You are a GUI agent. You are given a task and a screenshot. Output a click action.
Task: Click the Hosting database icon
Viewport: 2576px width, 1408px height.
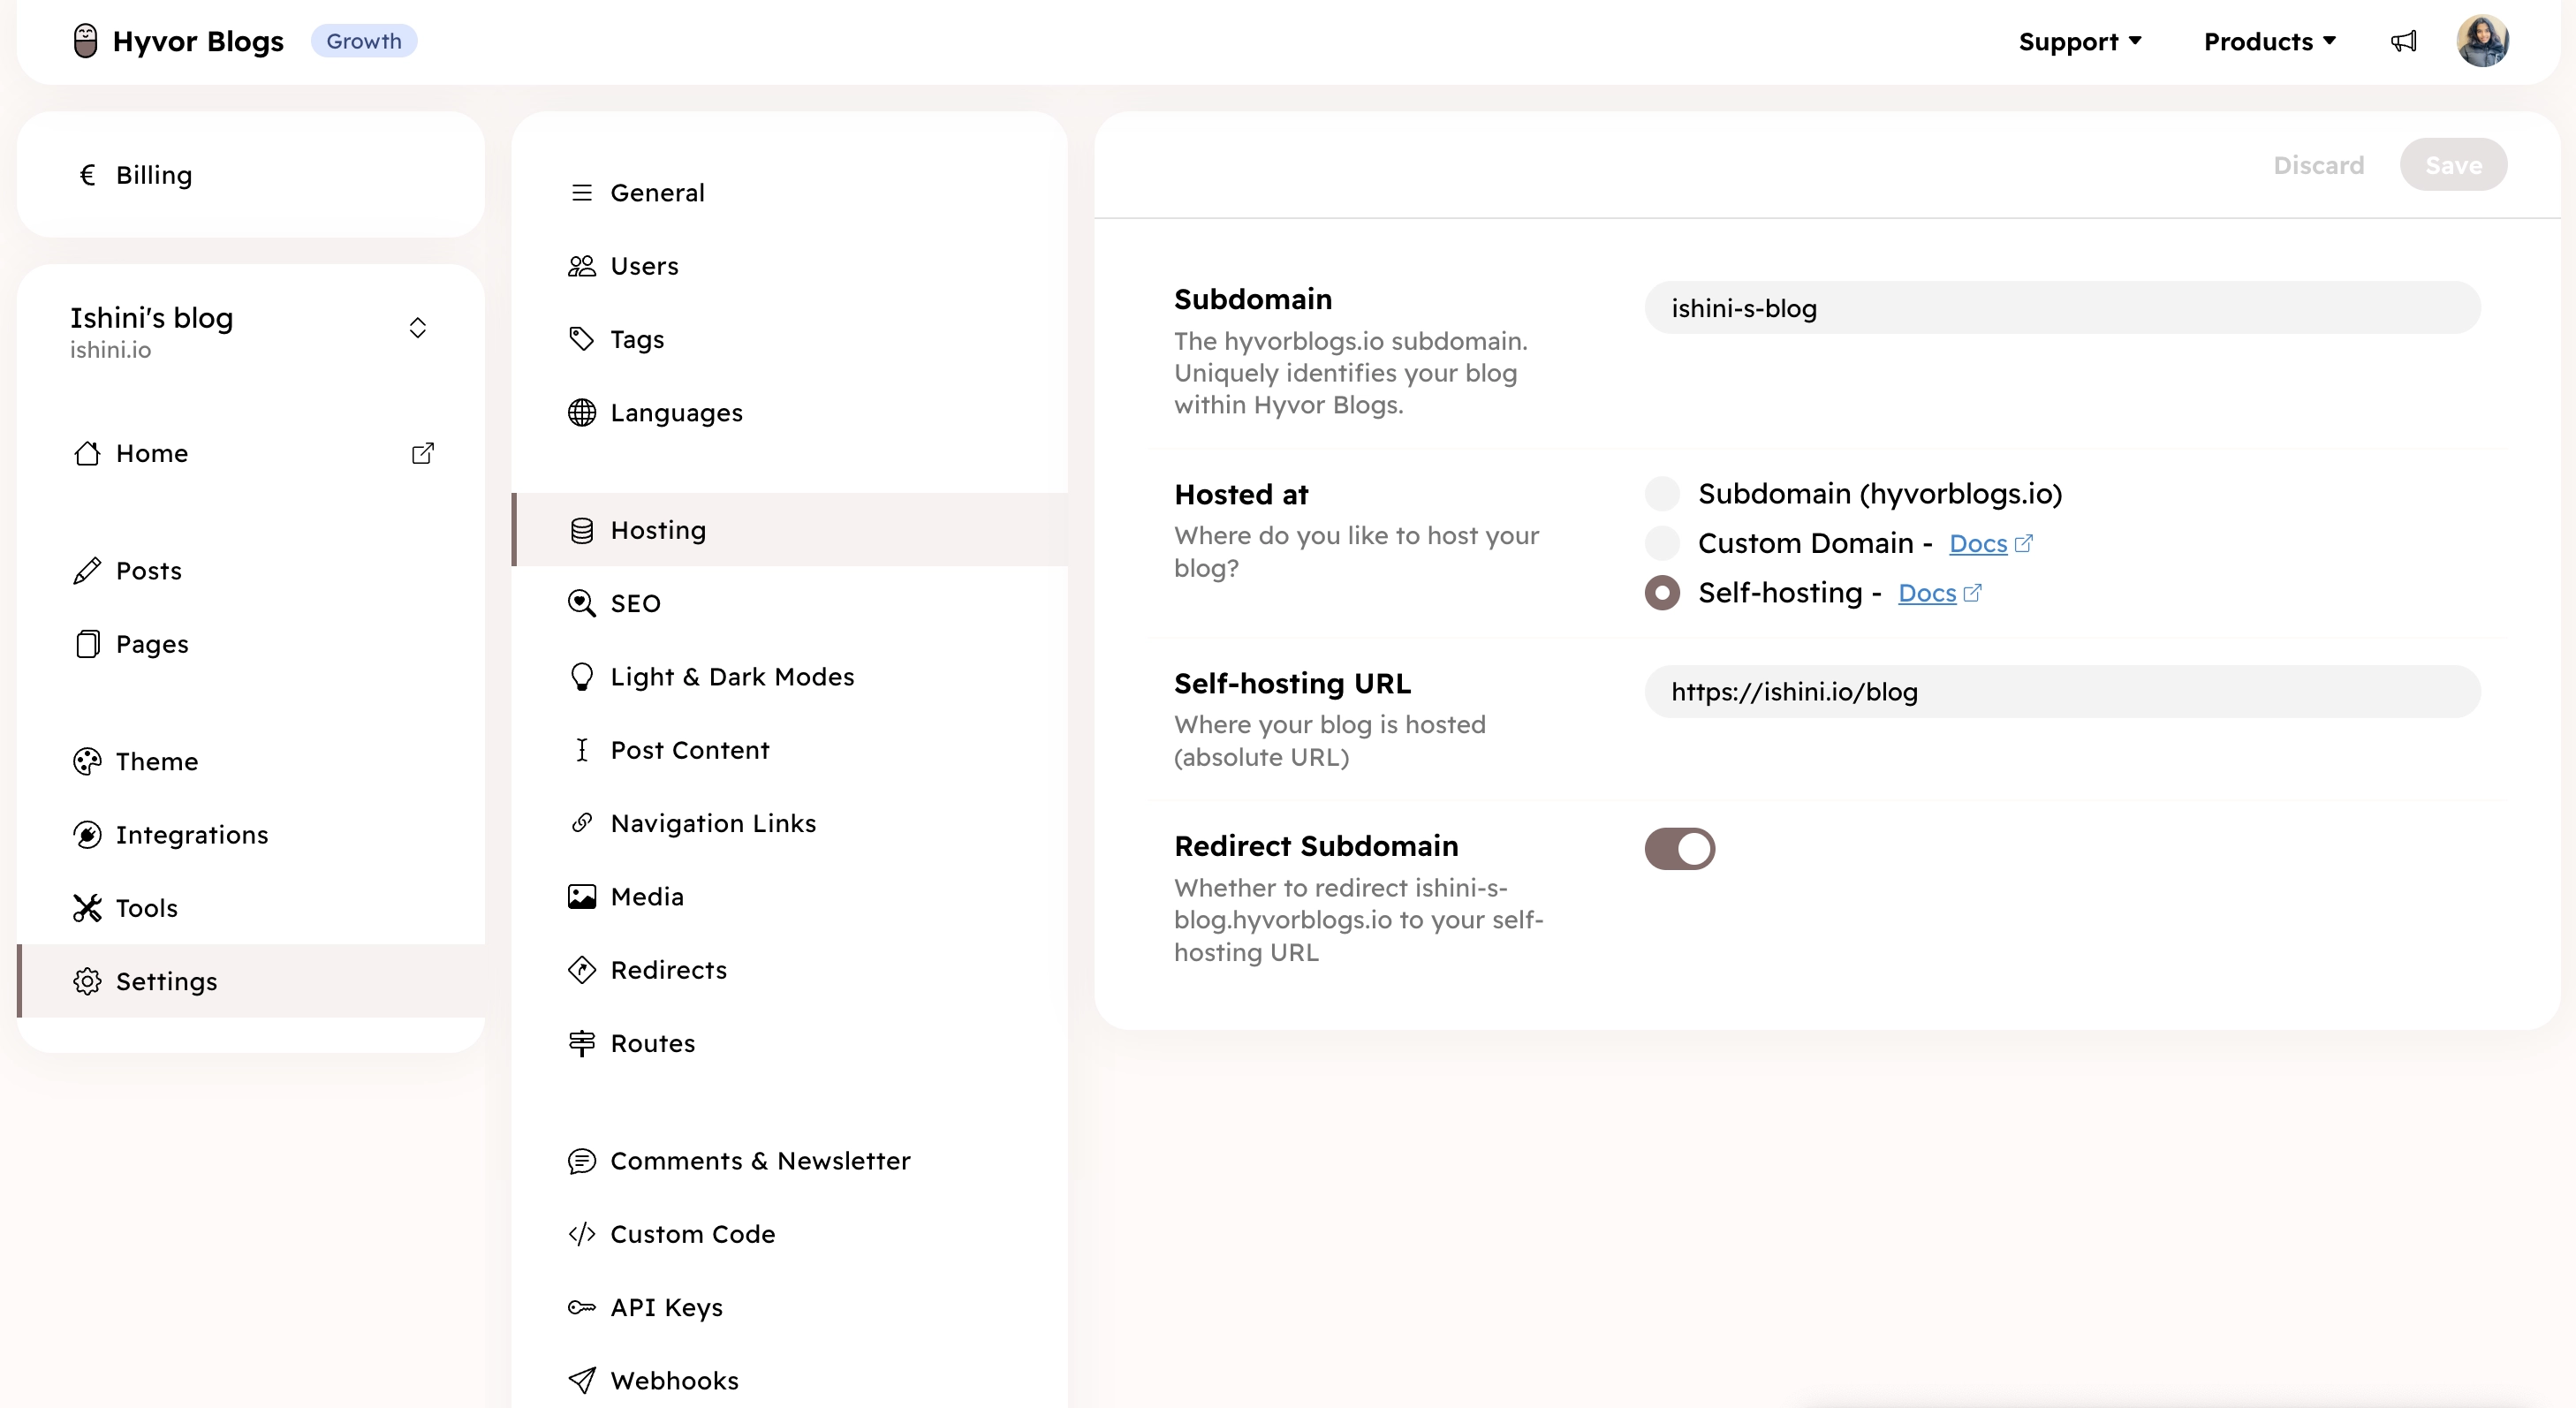[x=582, y=530]
